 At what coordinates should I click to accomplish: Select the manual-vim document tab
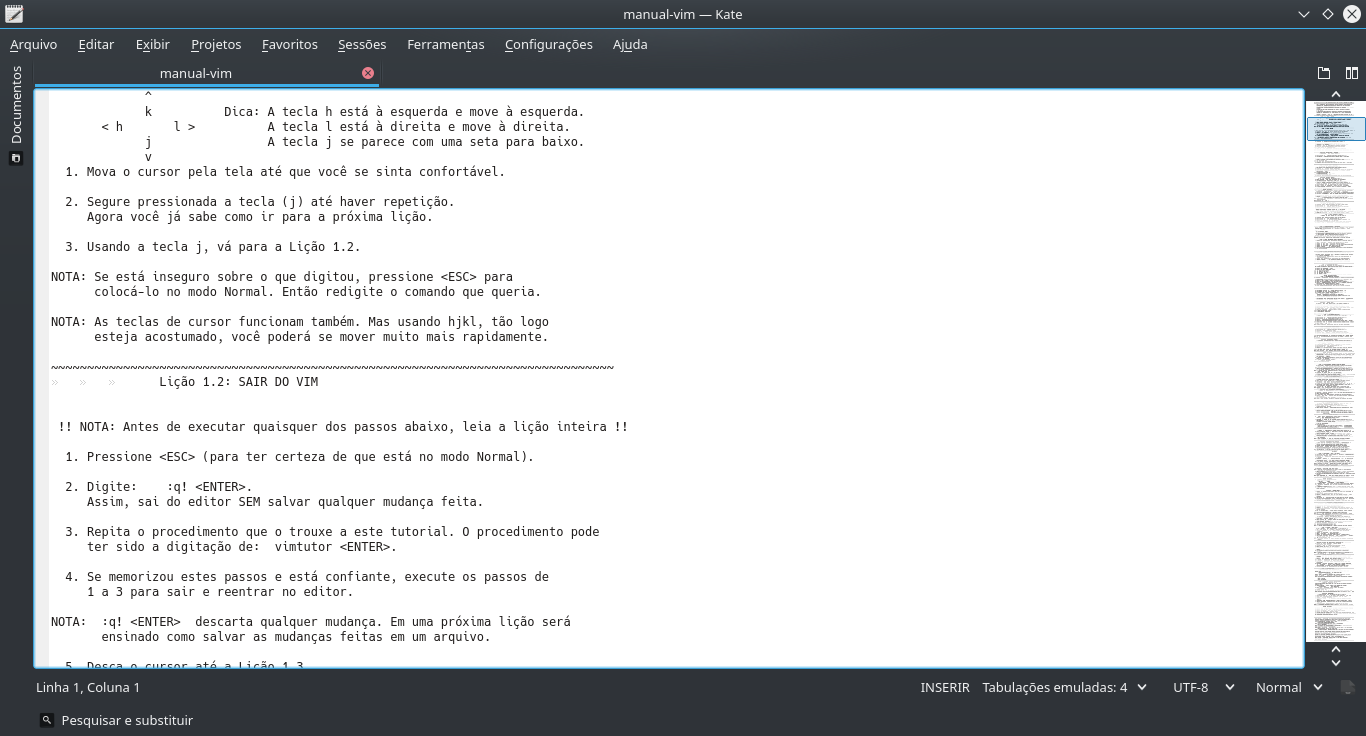[207, 73]
